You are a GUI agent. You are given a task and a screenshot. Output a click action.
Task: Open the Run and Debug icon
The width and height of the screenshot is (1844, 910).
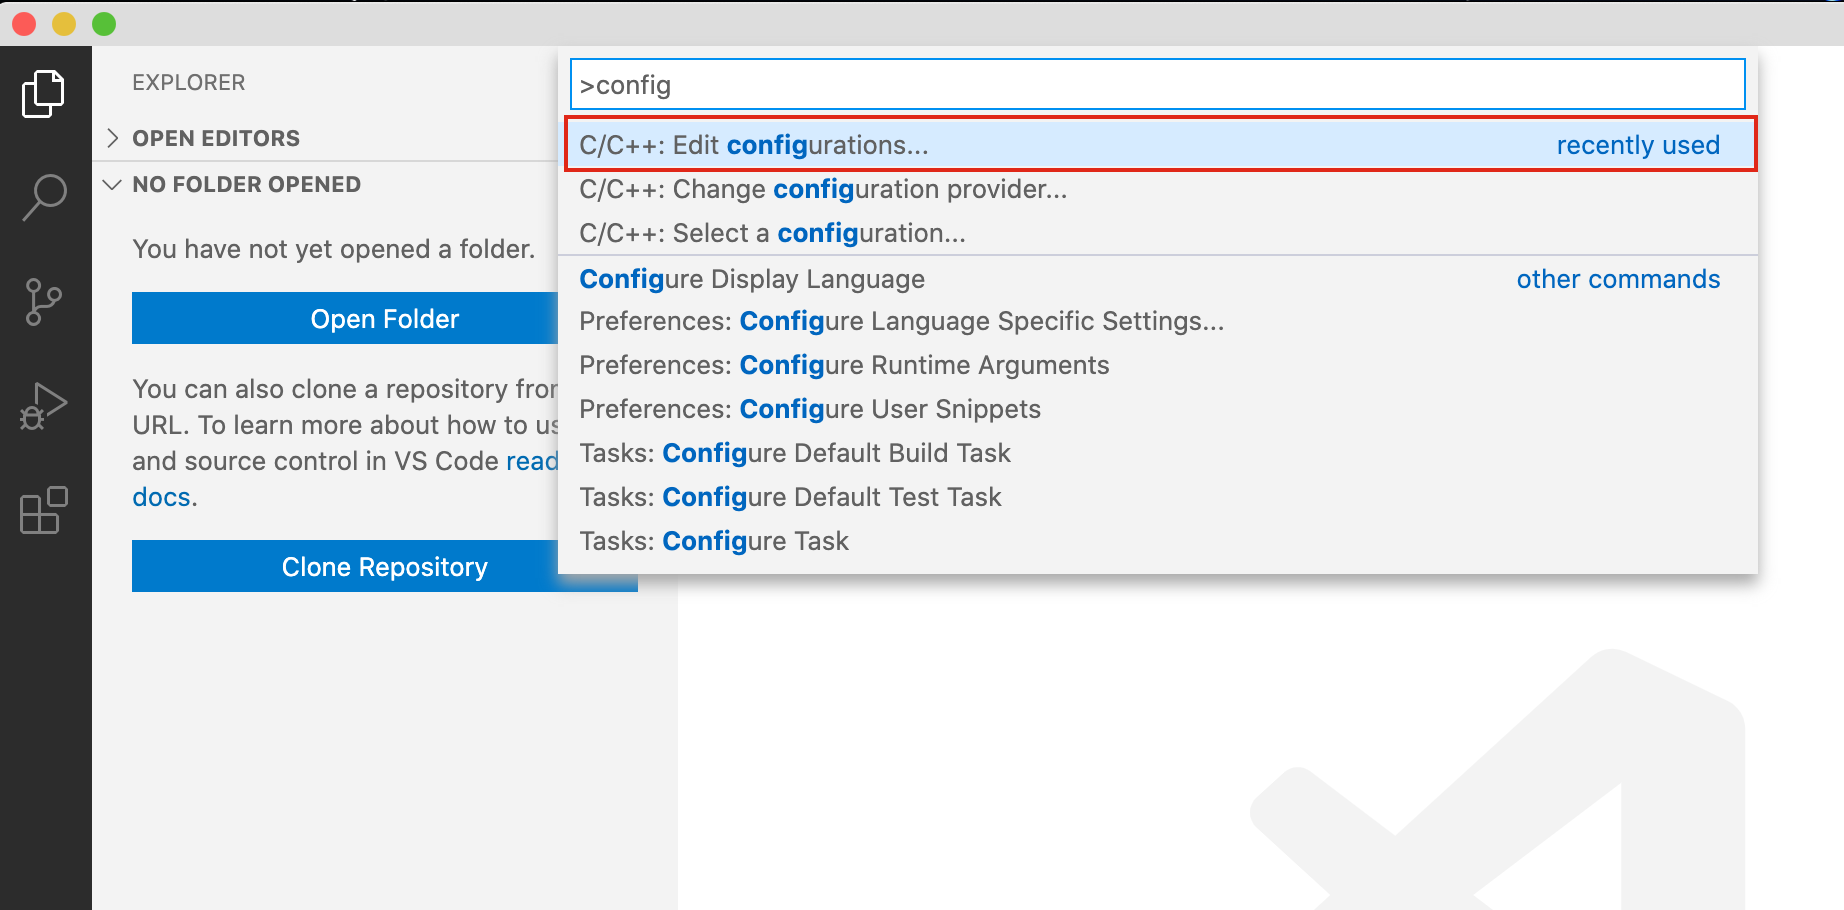[44, 406]
